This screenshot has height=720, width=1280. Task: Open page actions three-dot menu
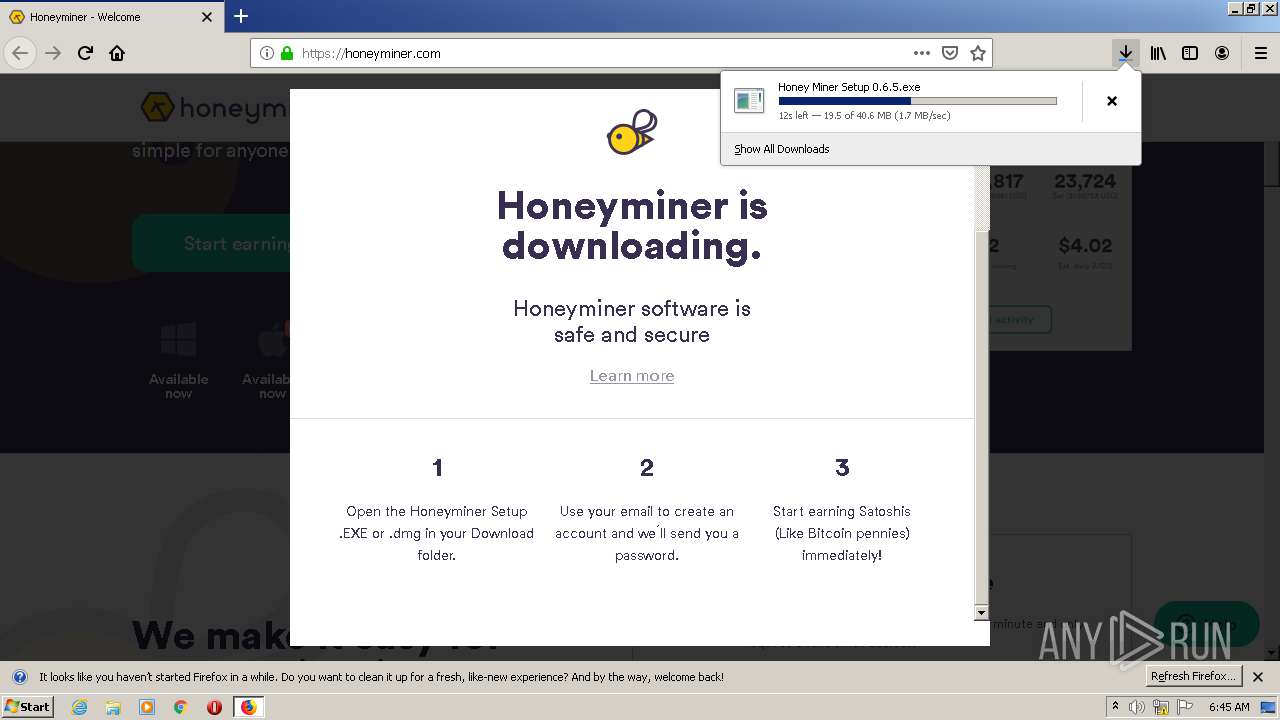(x=921, y=53)
